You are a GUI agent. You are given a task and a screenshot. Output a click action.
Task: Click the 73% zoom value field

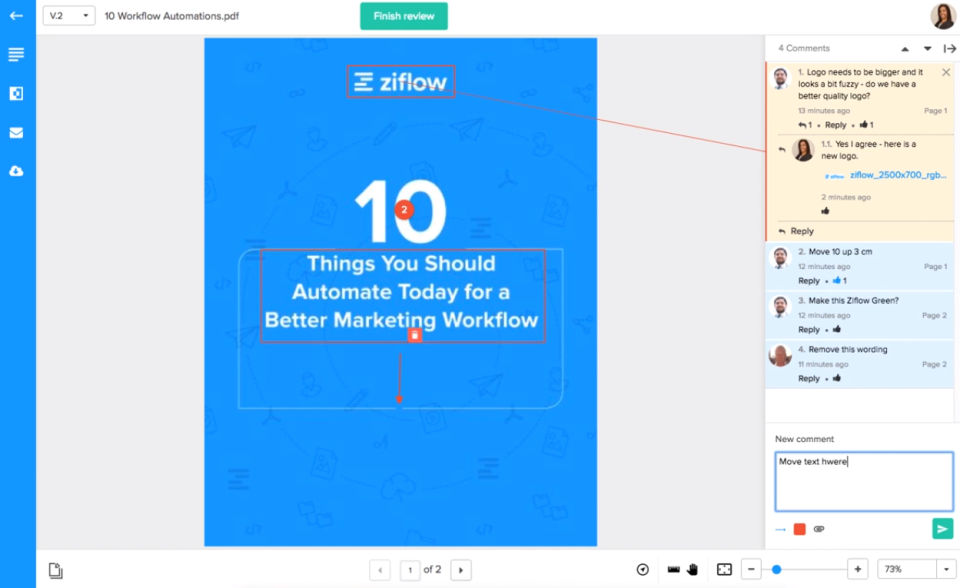907,570
